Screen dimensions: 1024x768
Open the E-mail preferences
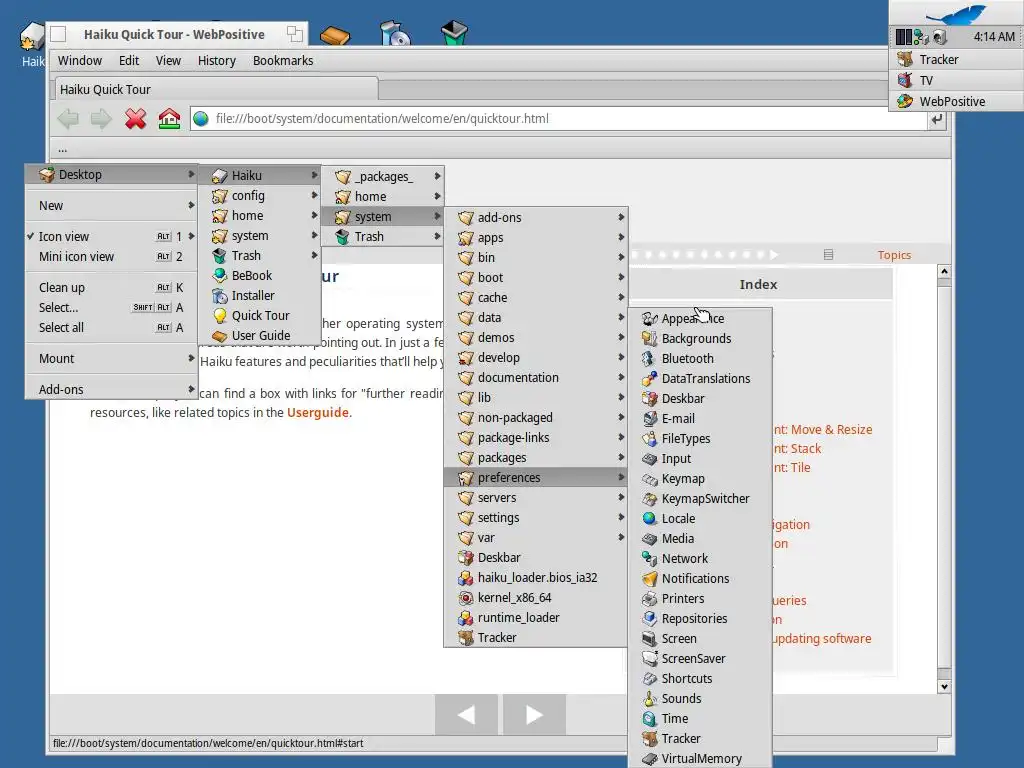[700, 419]
